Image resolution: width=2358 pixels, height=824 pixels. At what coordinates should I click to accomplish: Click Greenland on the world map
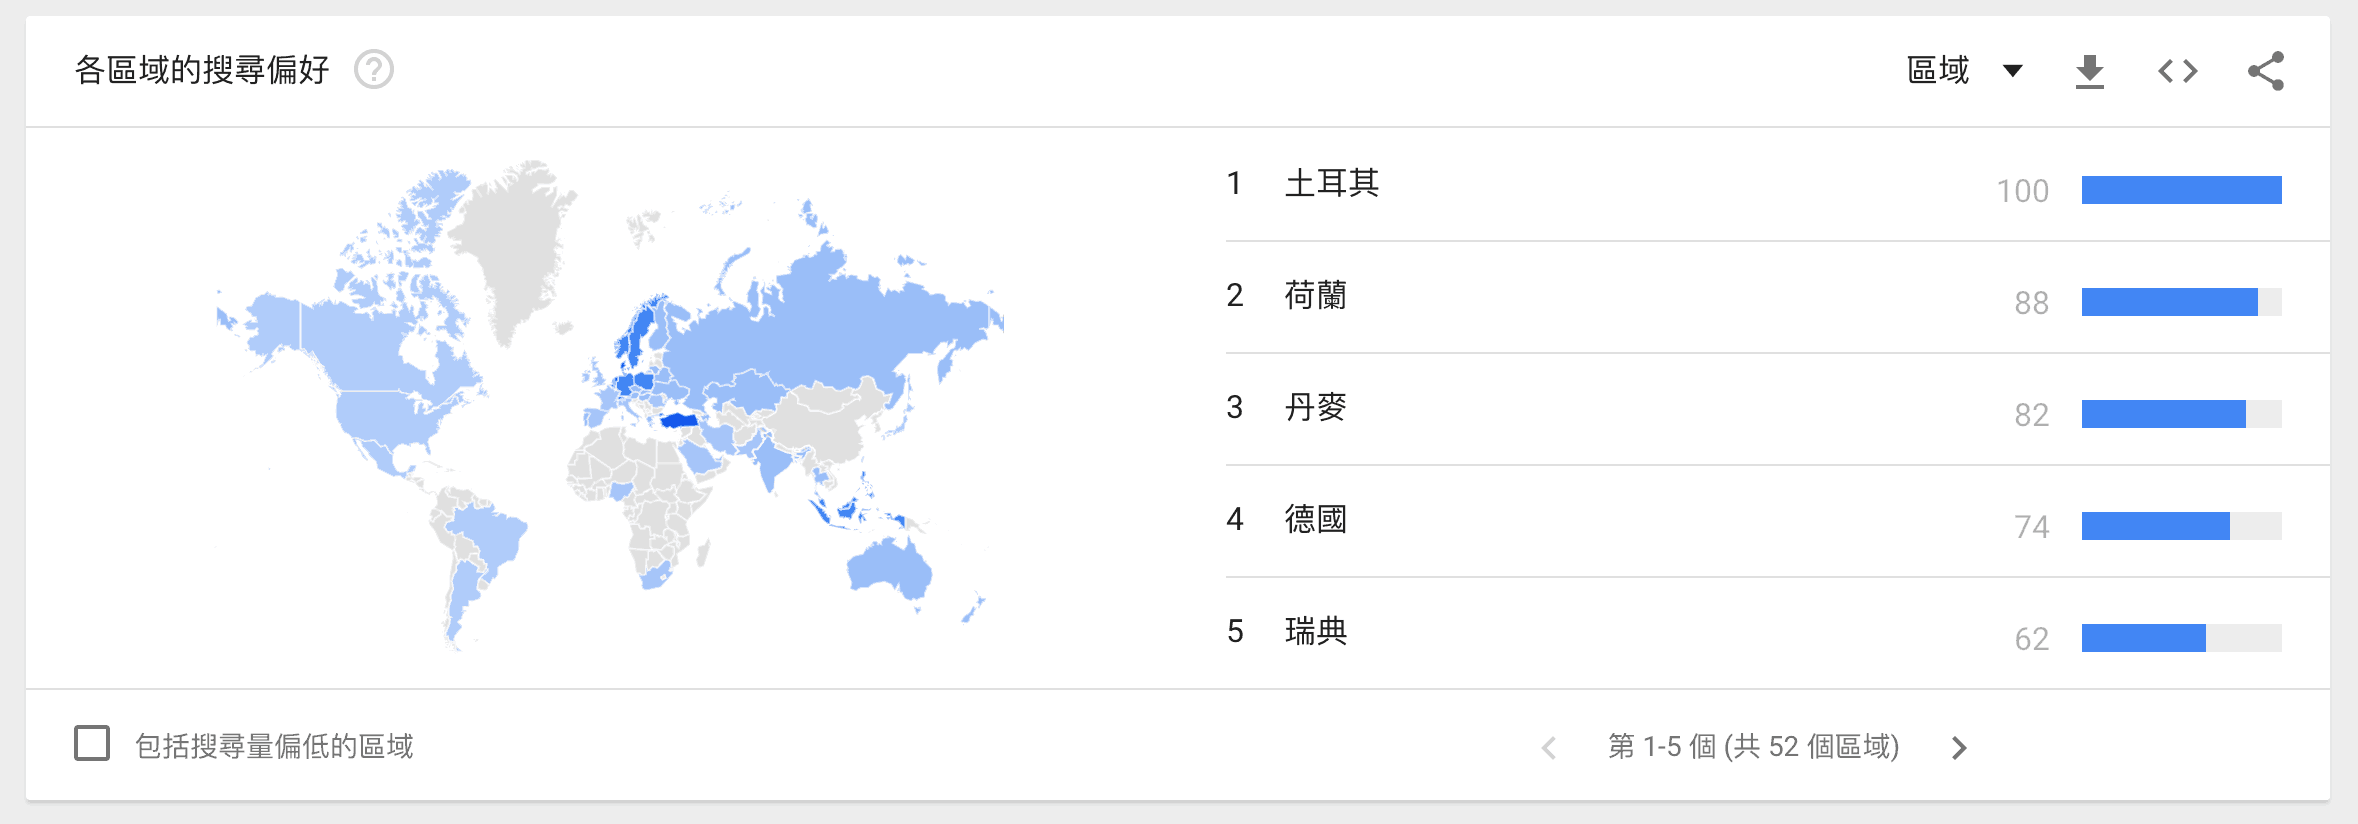[512, 240]
